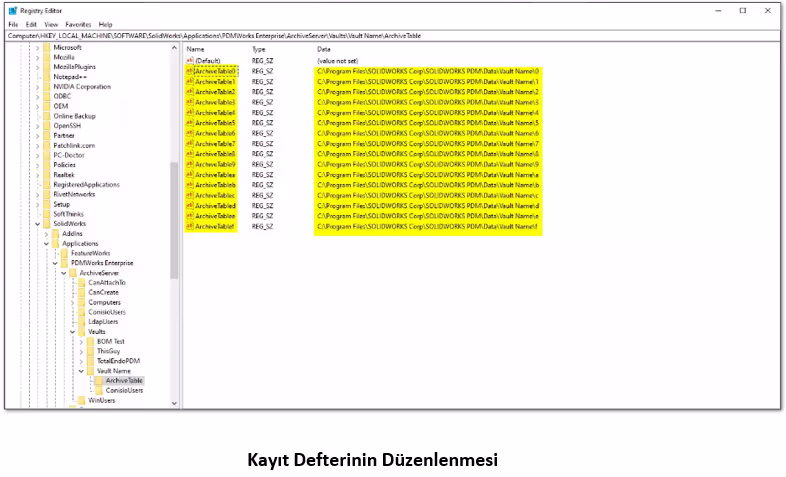Select the RivetNetworks key
This screenshot has height=477, width=786.
(74, 194)
